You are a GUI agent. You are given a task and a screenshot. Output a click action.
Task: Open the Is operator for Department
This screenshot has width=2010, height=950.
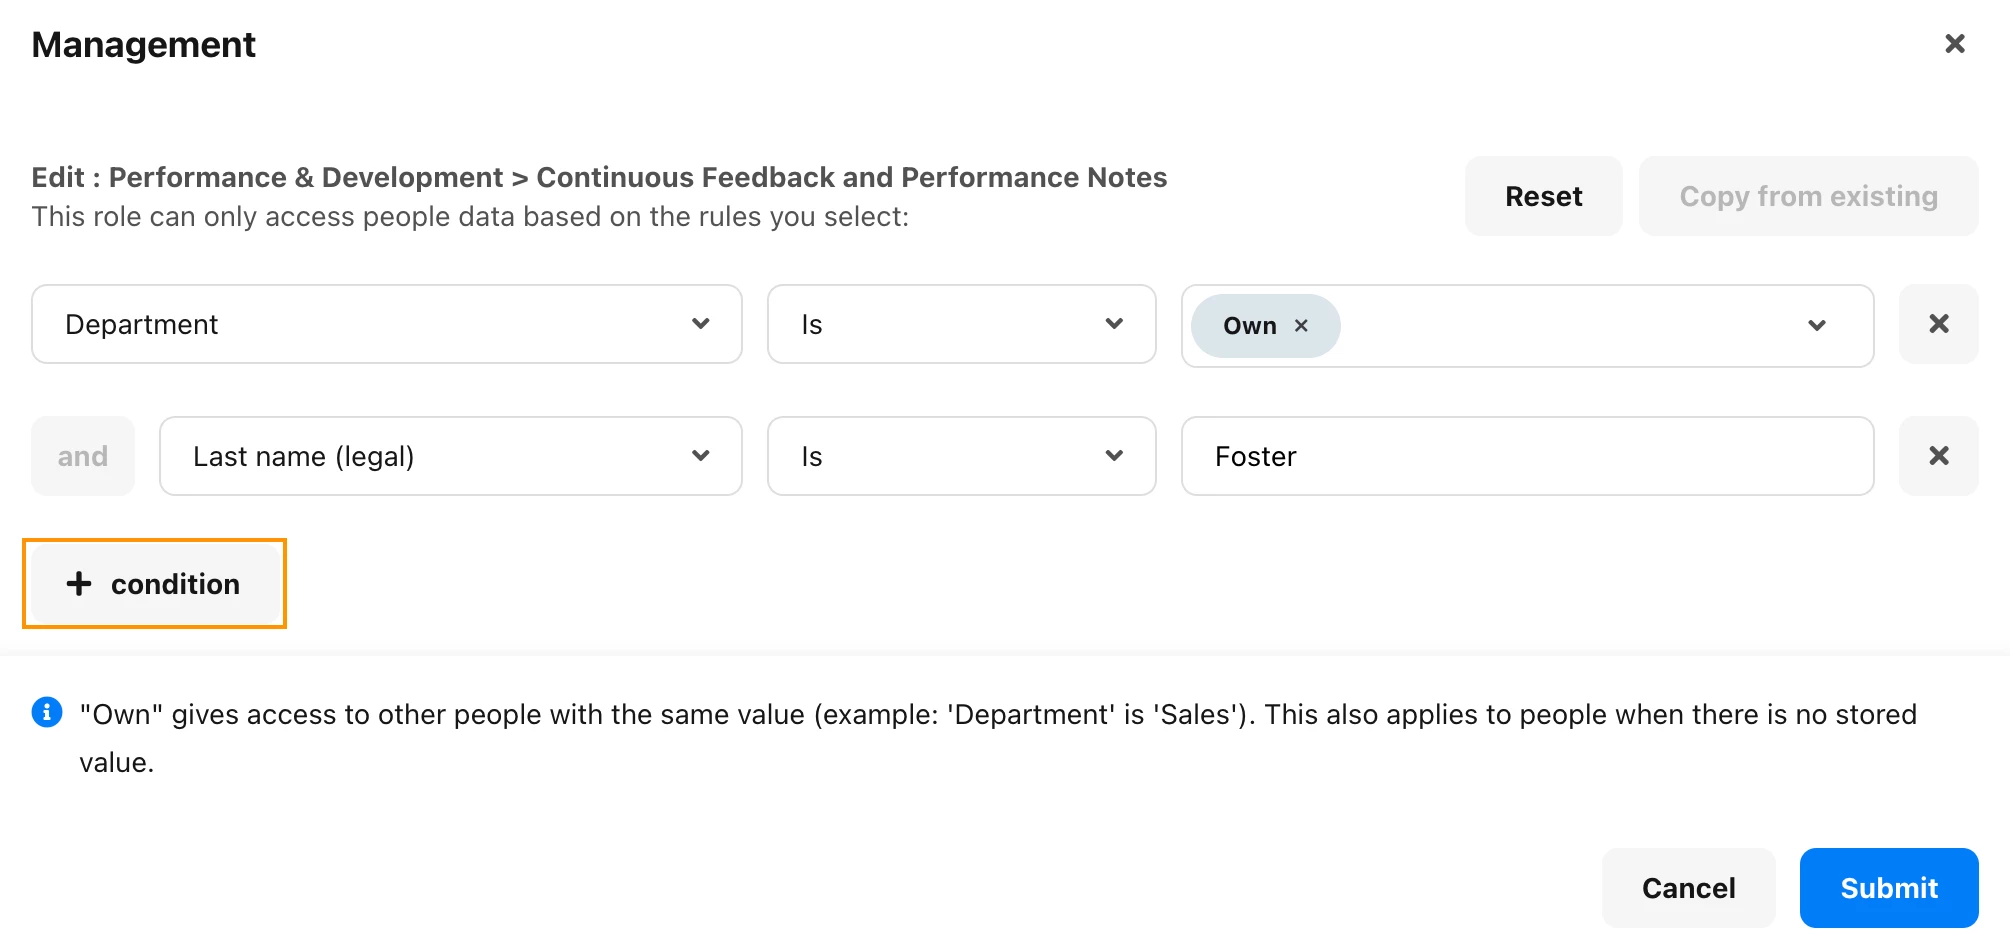[962, 324]
